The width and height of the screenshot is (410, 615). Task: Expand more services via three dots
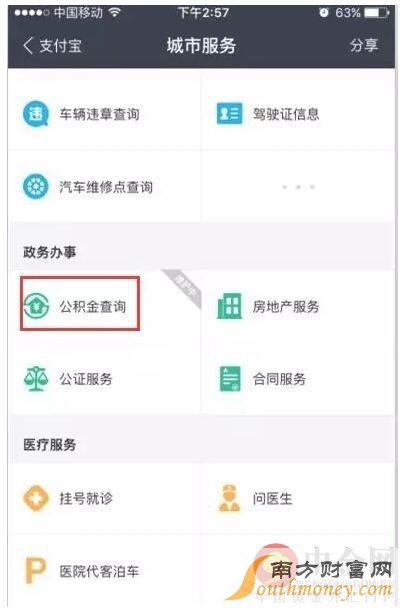point(299,187)
